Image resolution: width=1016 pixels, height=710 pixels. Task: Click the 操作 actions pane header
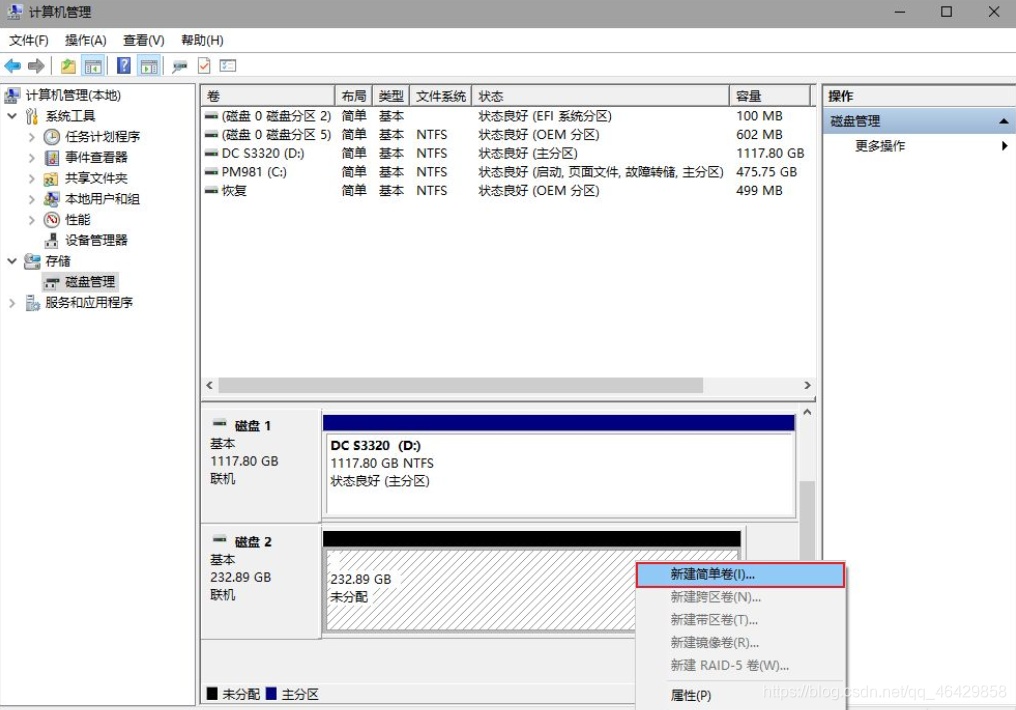click(x=919, y=96)
